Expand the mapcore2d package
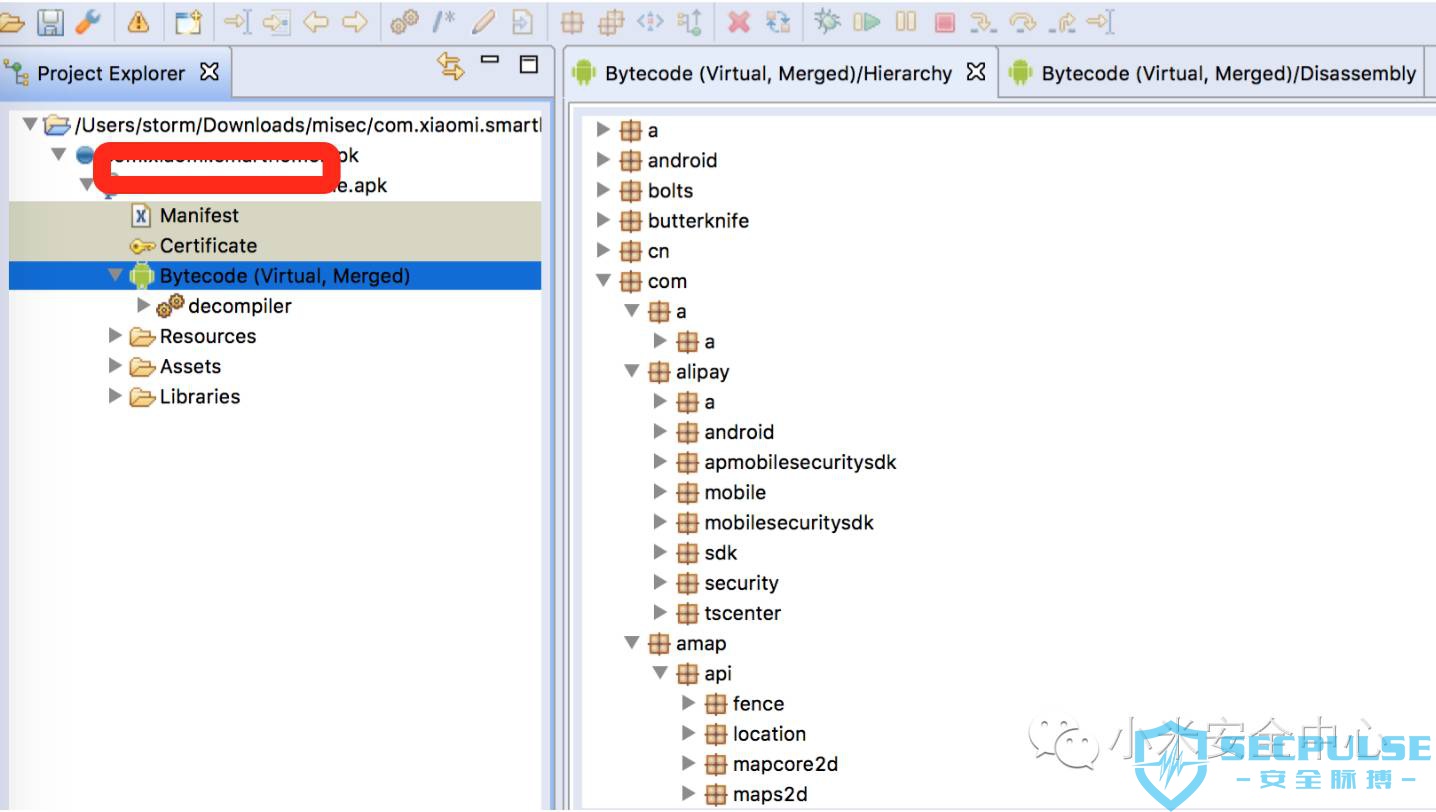 pyautogui.click(x=688, y=763)
